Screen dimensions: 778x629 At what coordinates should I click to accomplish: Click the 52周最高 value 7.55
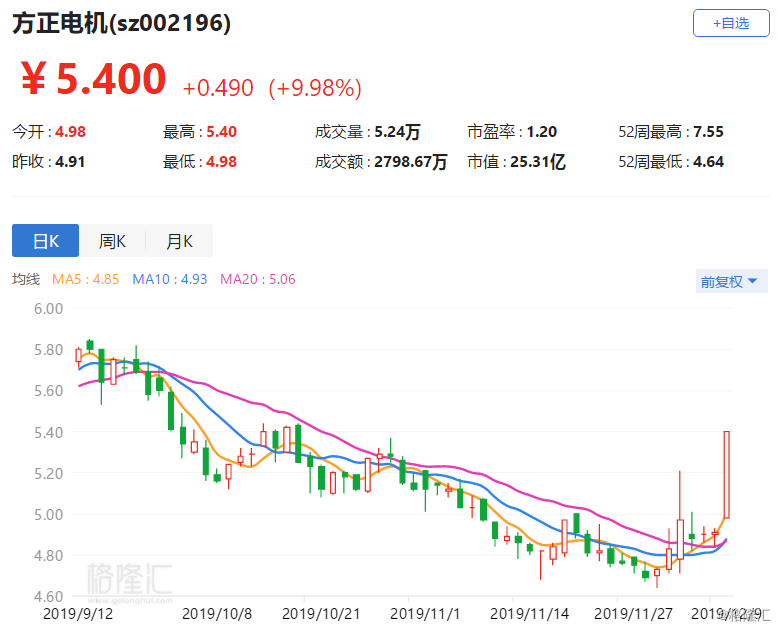tap(709, 132)
